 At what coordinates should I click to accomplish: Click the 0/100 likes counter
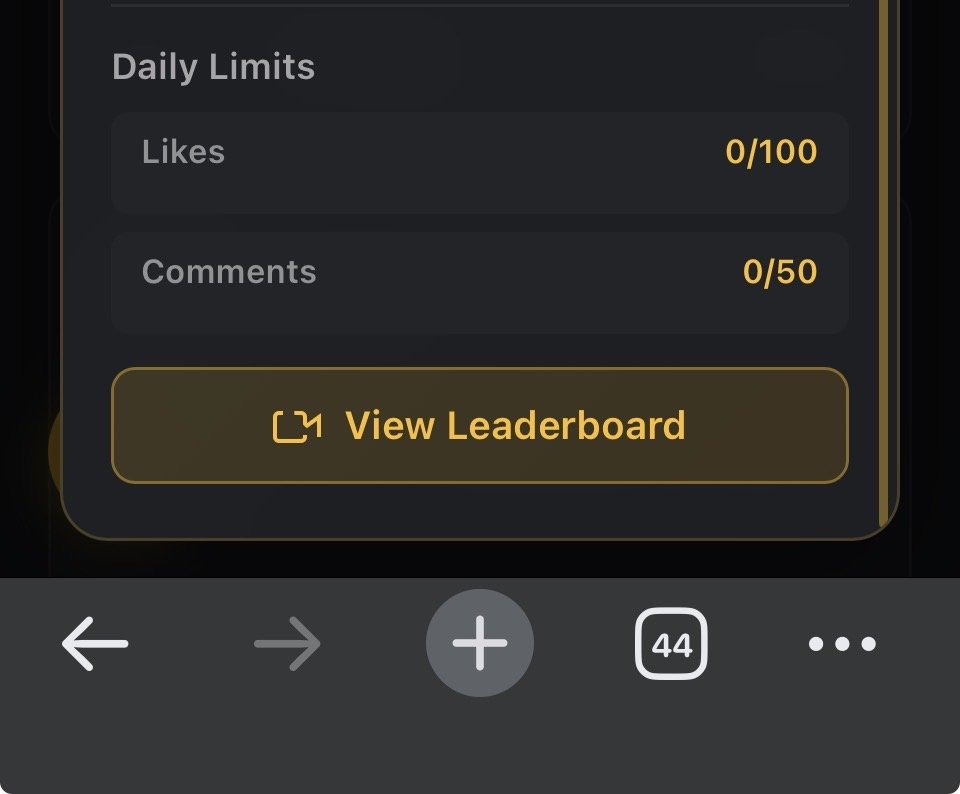tap(771, 152)
